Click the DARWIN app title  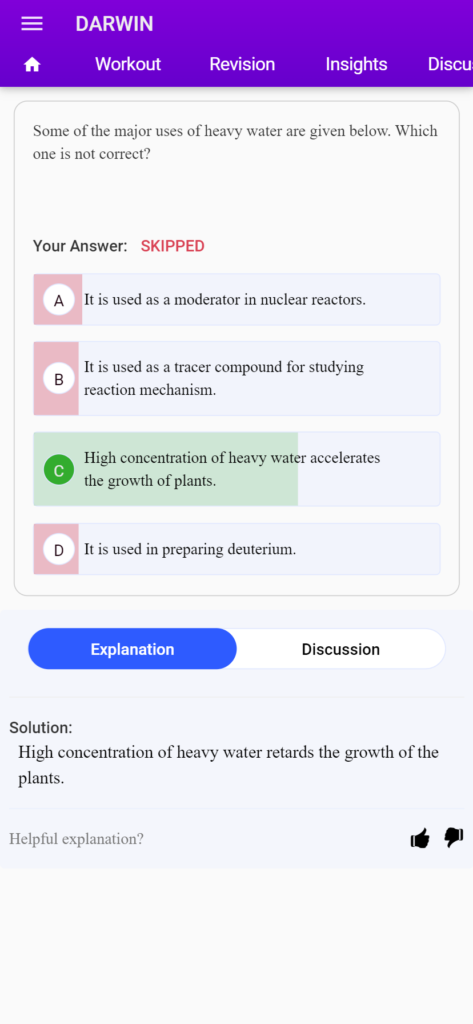pyautogui.click(x=114, y=24)
